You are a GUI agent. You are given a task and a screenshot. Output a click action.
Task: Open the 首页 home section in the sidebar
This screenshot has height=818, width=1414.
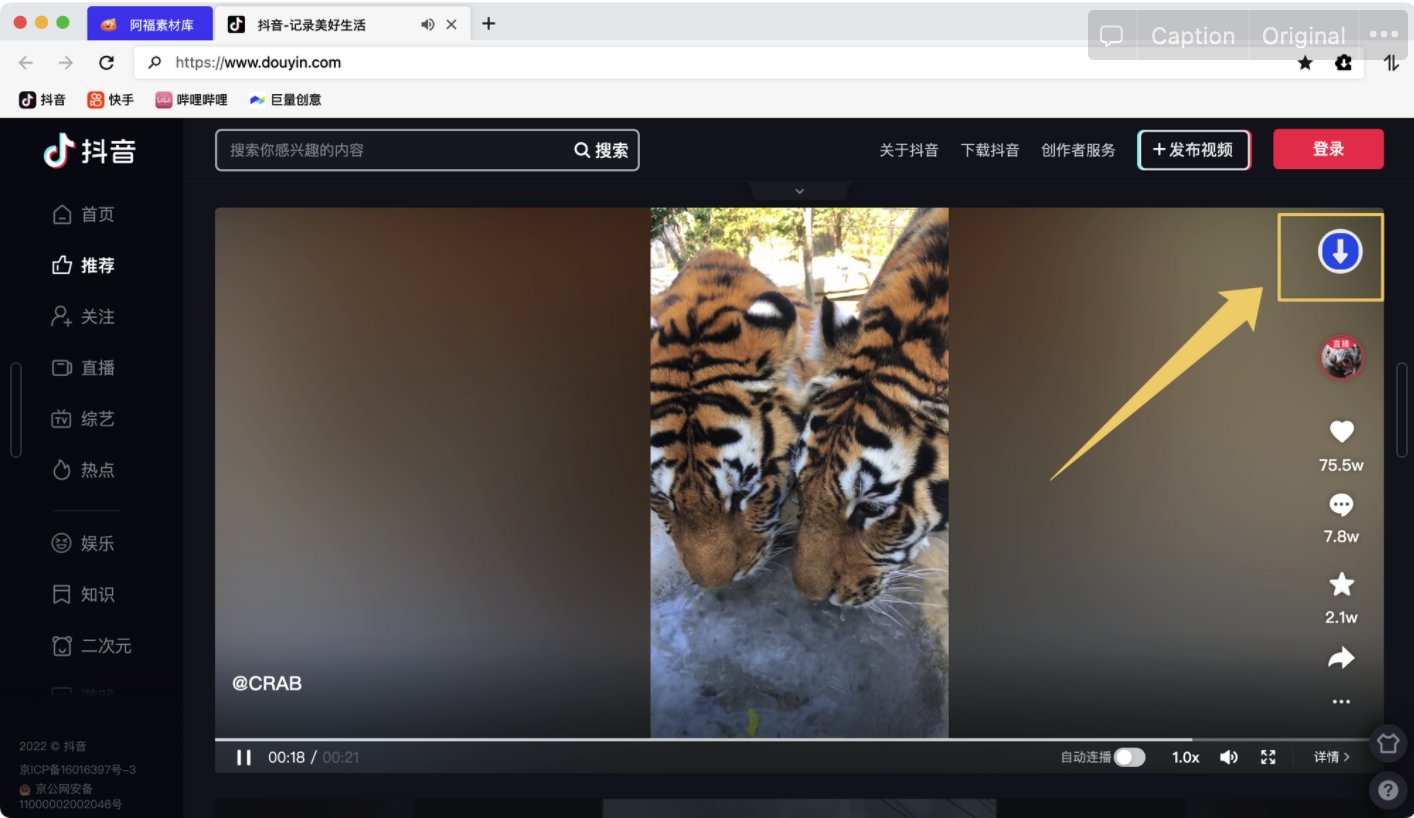[95, 213]
